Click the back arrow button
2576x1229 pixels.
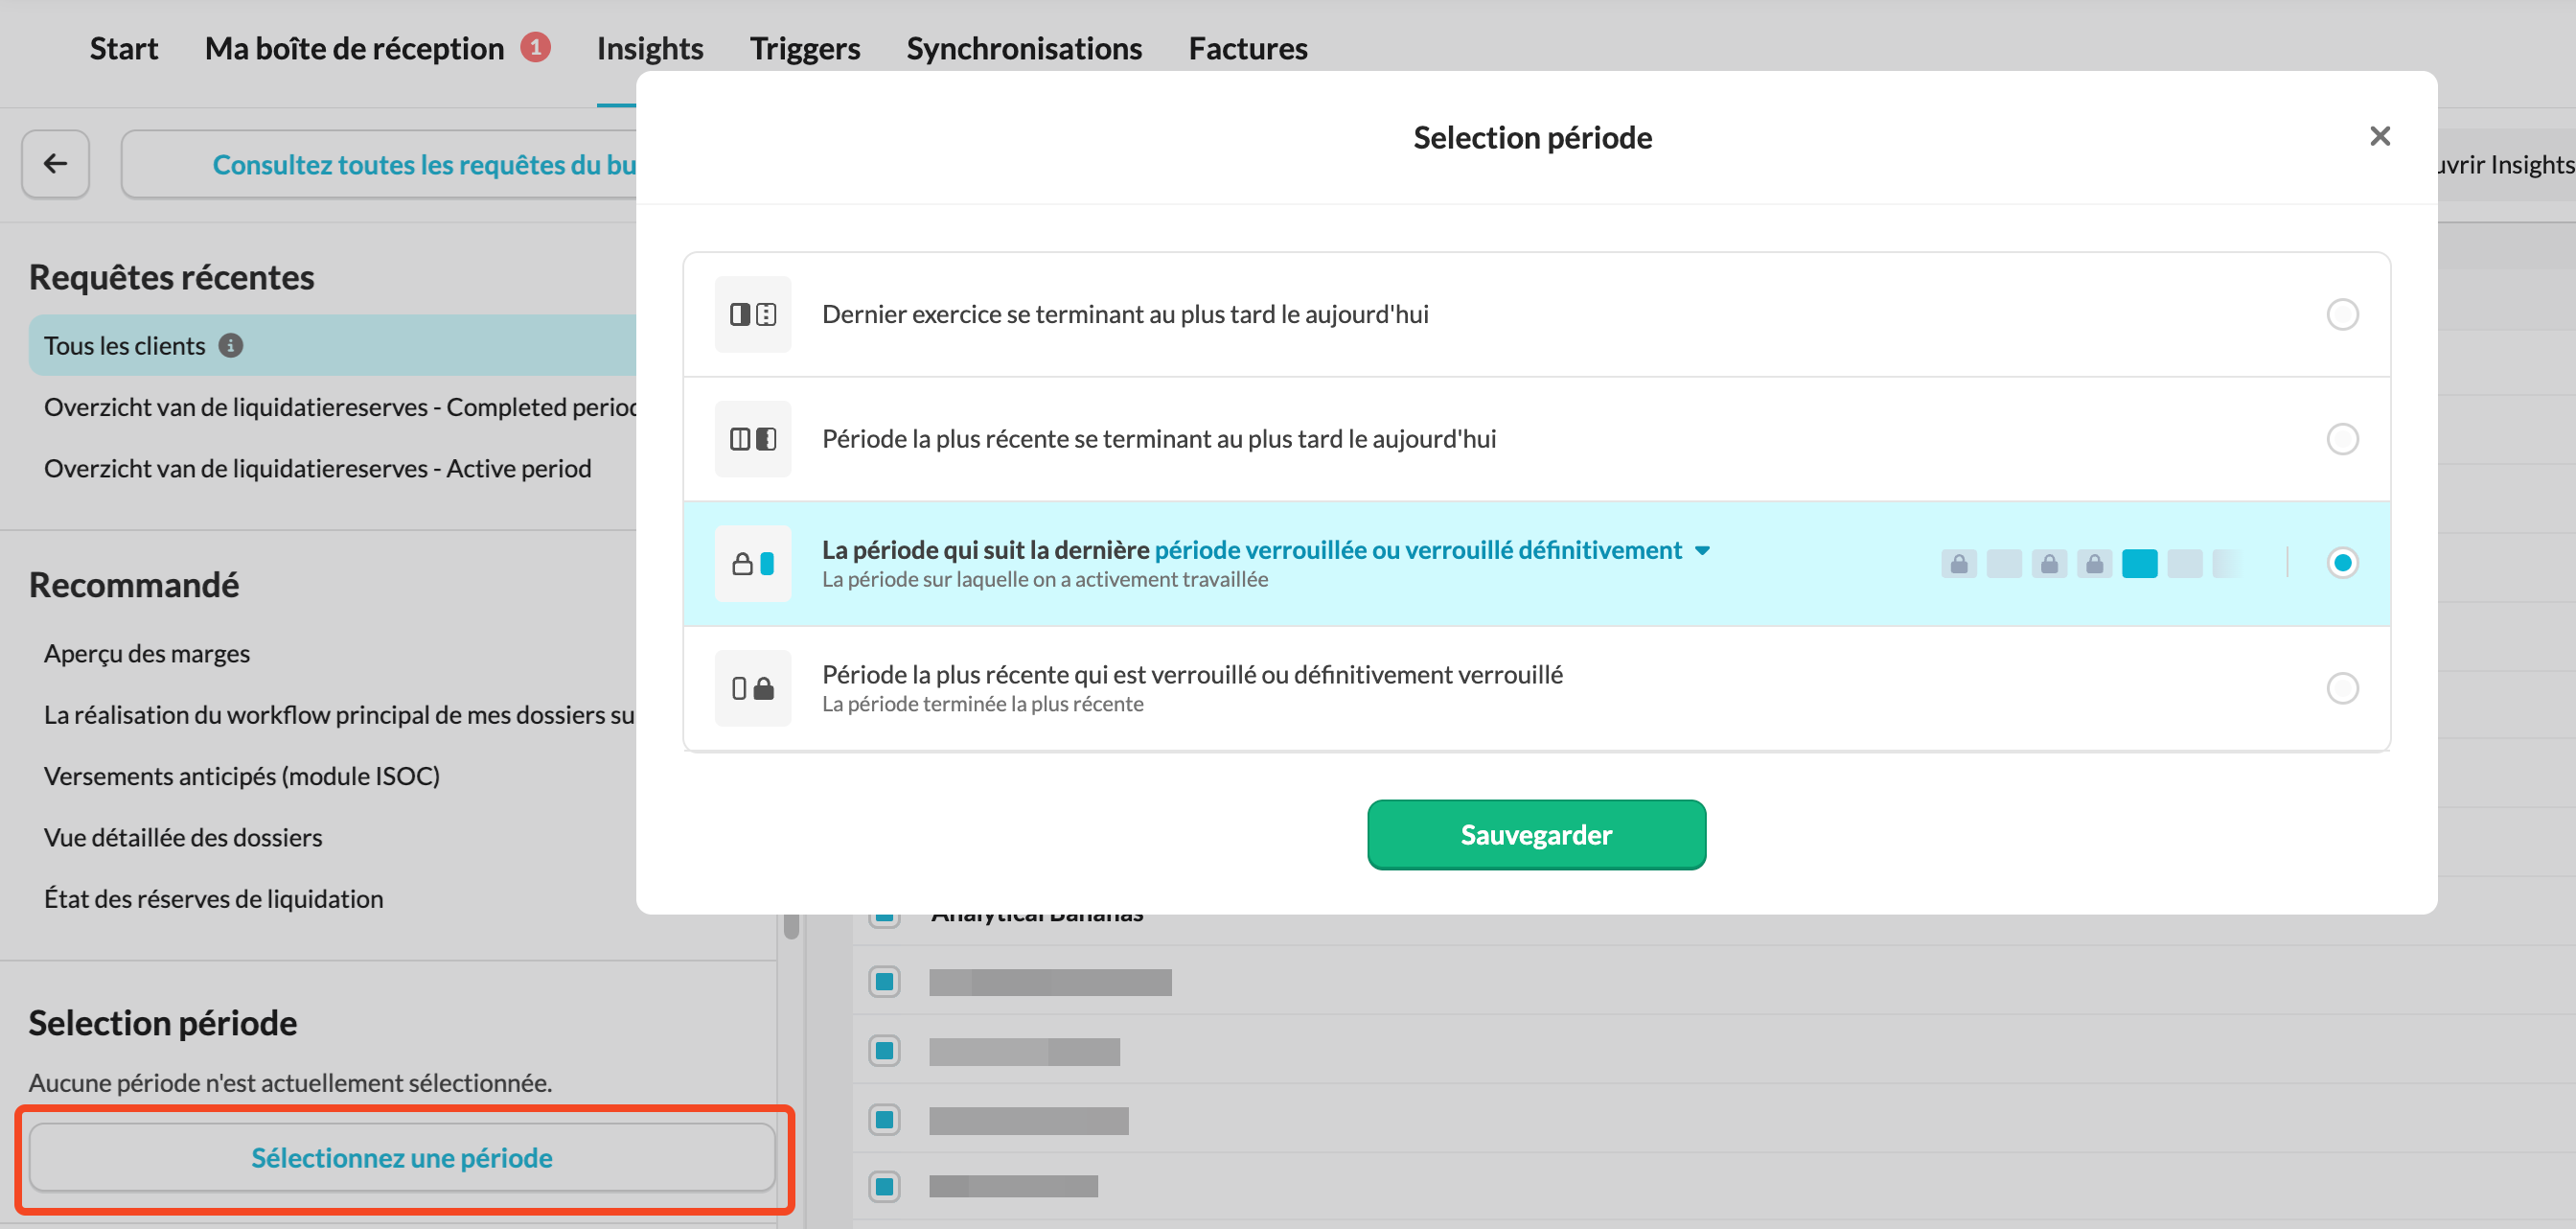click(x=56, y=164)
